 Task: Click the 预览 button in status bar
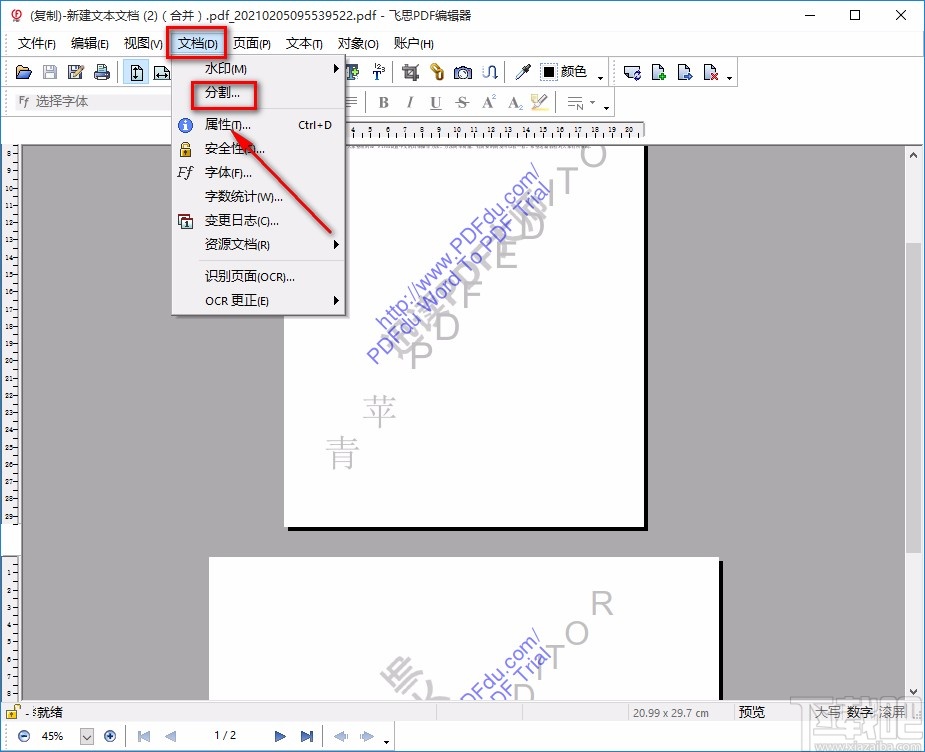(752, 712)
